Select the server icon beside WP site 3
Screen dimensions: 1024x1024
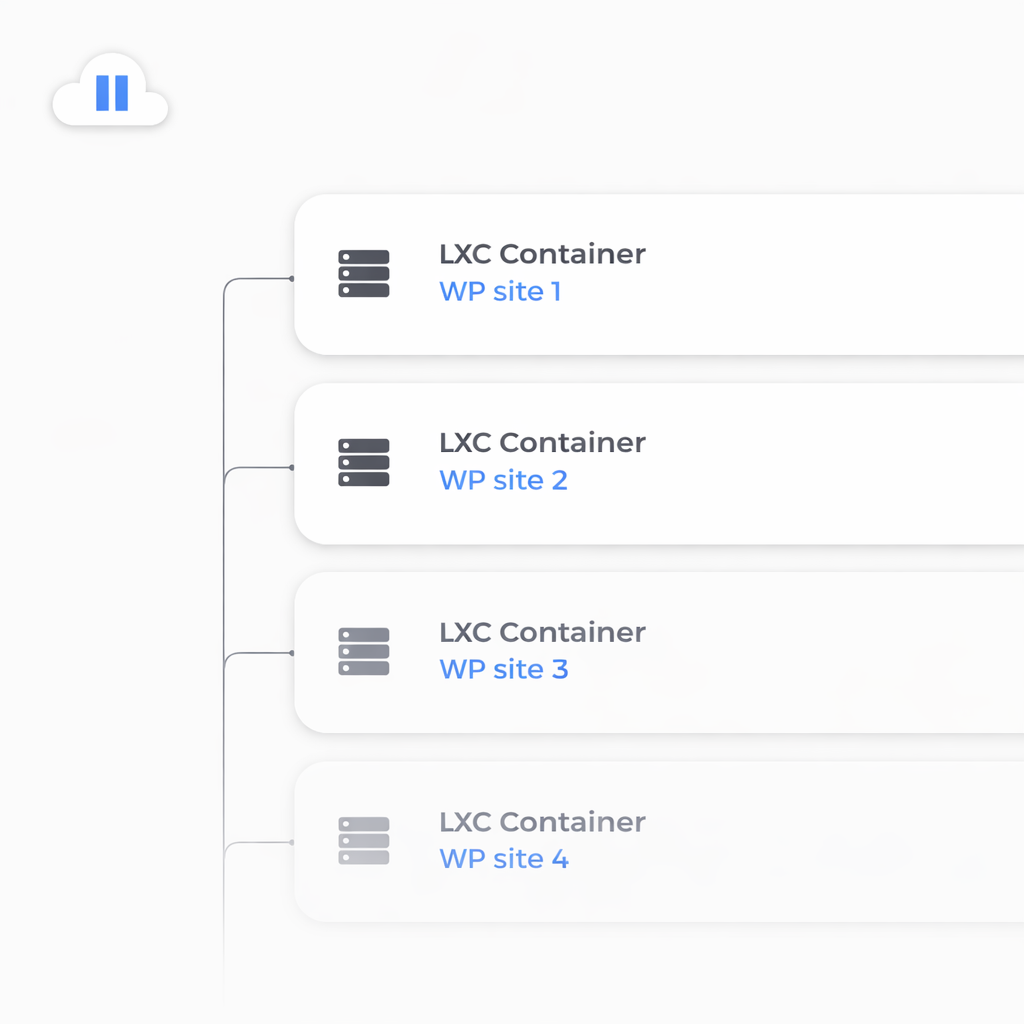click(x=364, y=652)
